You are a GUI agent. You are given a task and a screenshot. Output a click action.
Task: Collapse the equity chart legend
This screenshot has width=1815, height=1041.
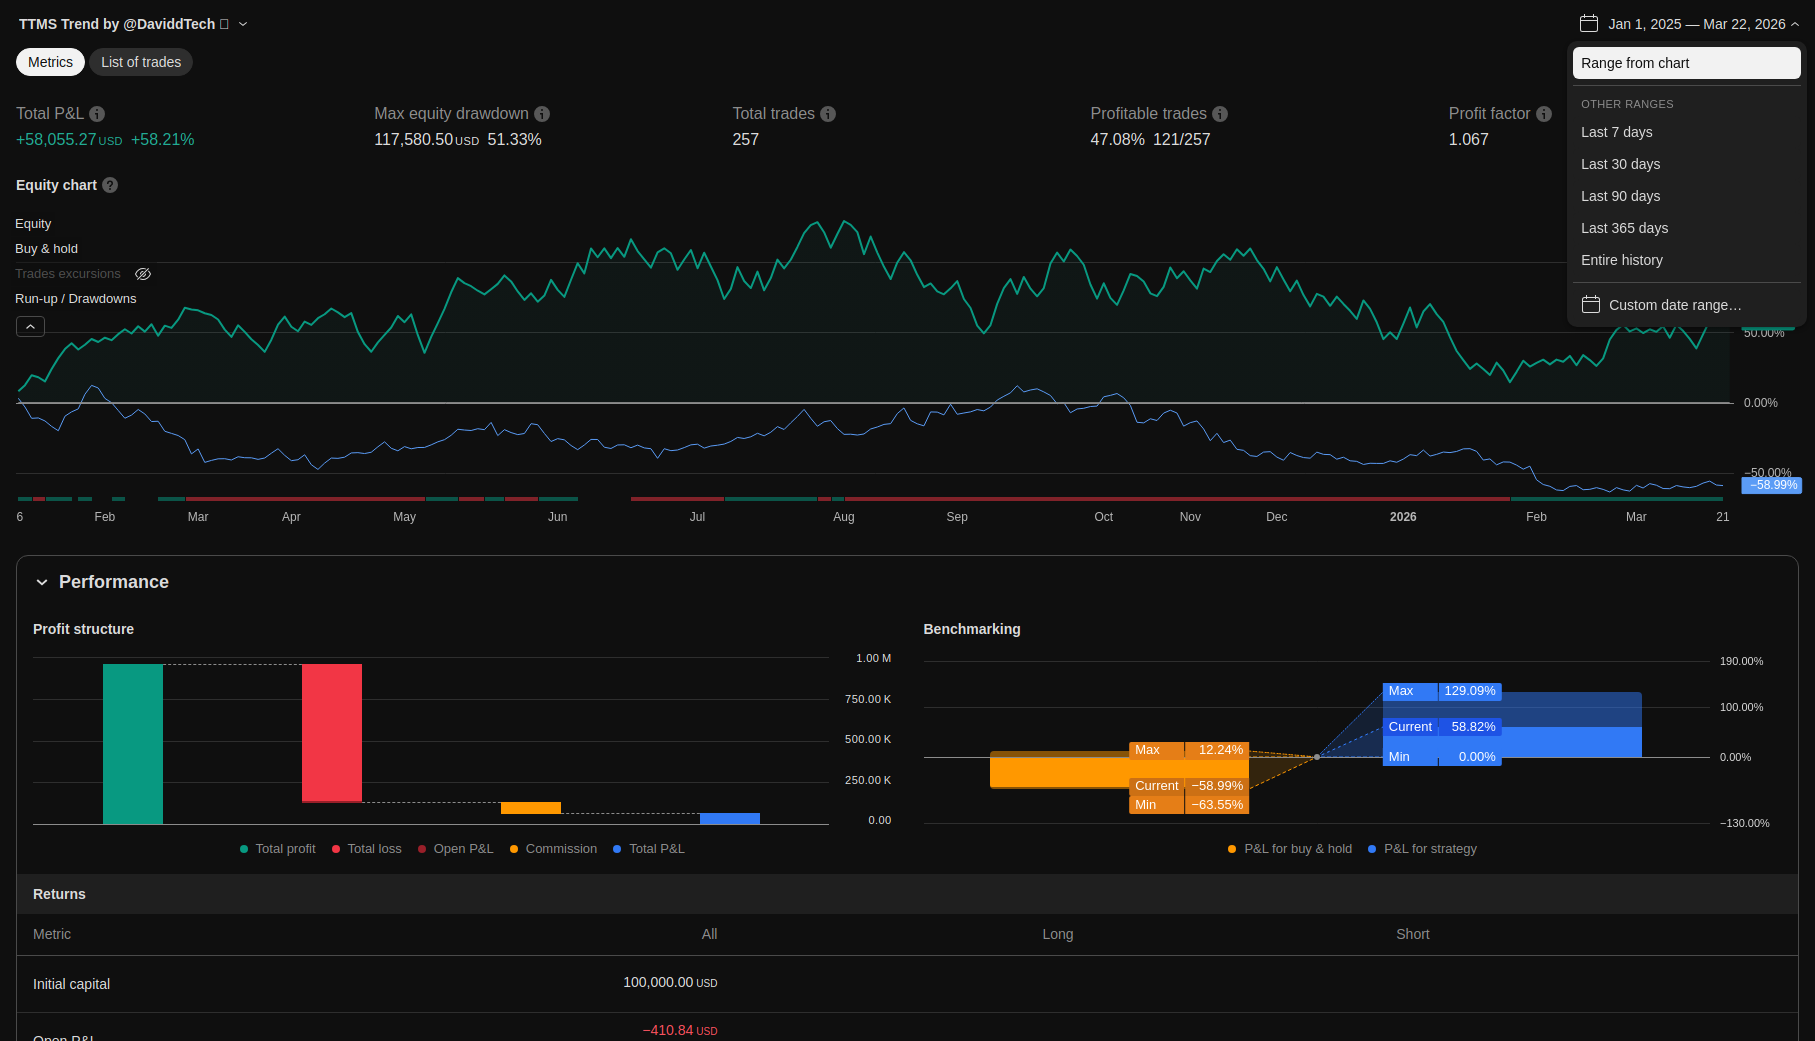tap(30, 327)
